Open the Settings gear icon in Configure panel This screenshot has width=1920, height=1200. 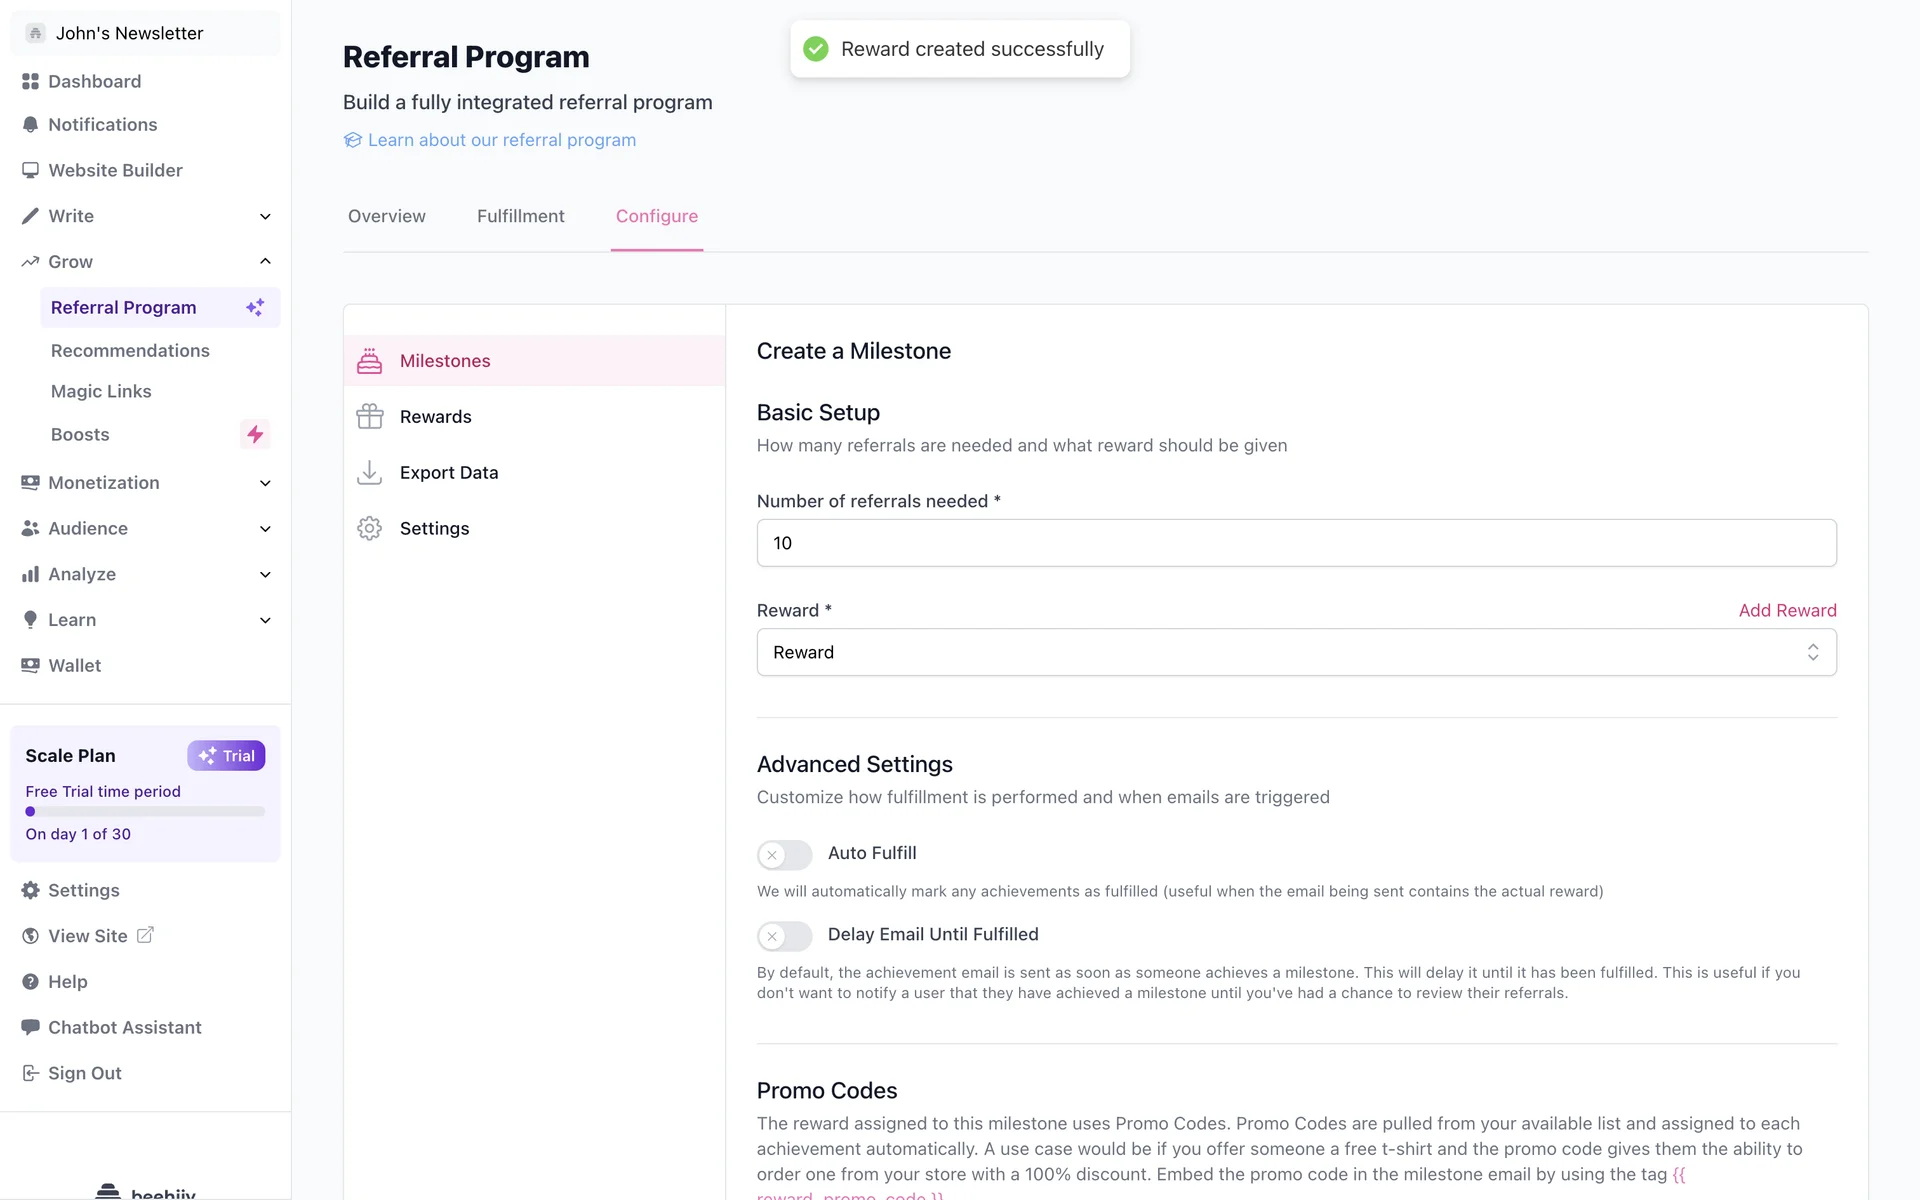pos(370,529)
